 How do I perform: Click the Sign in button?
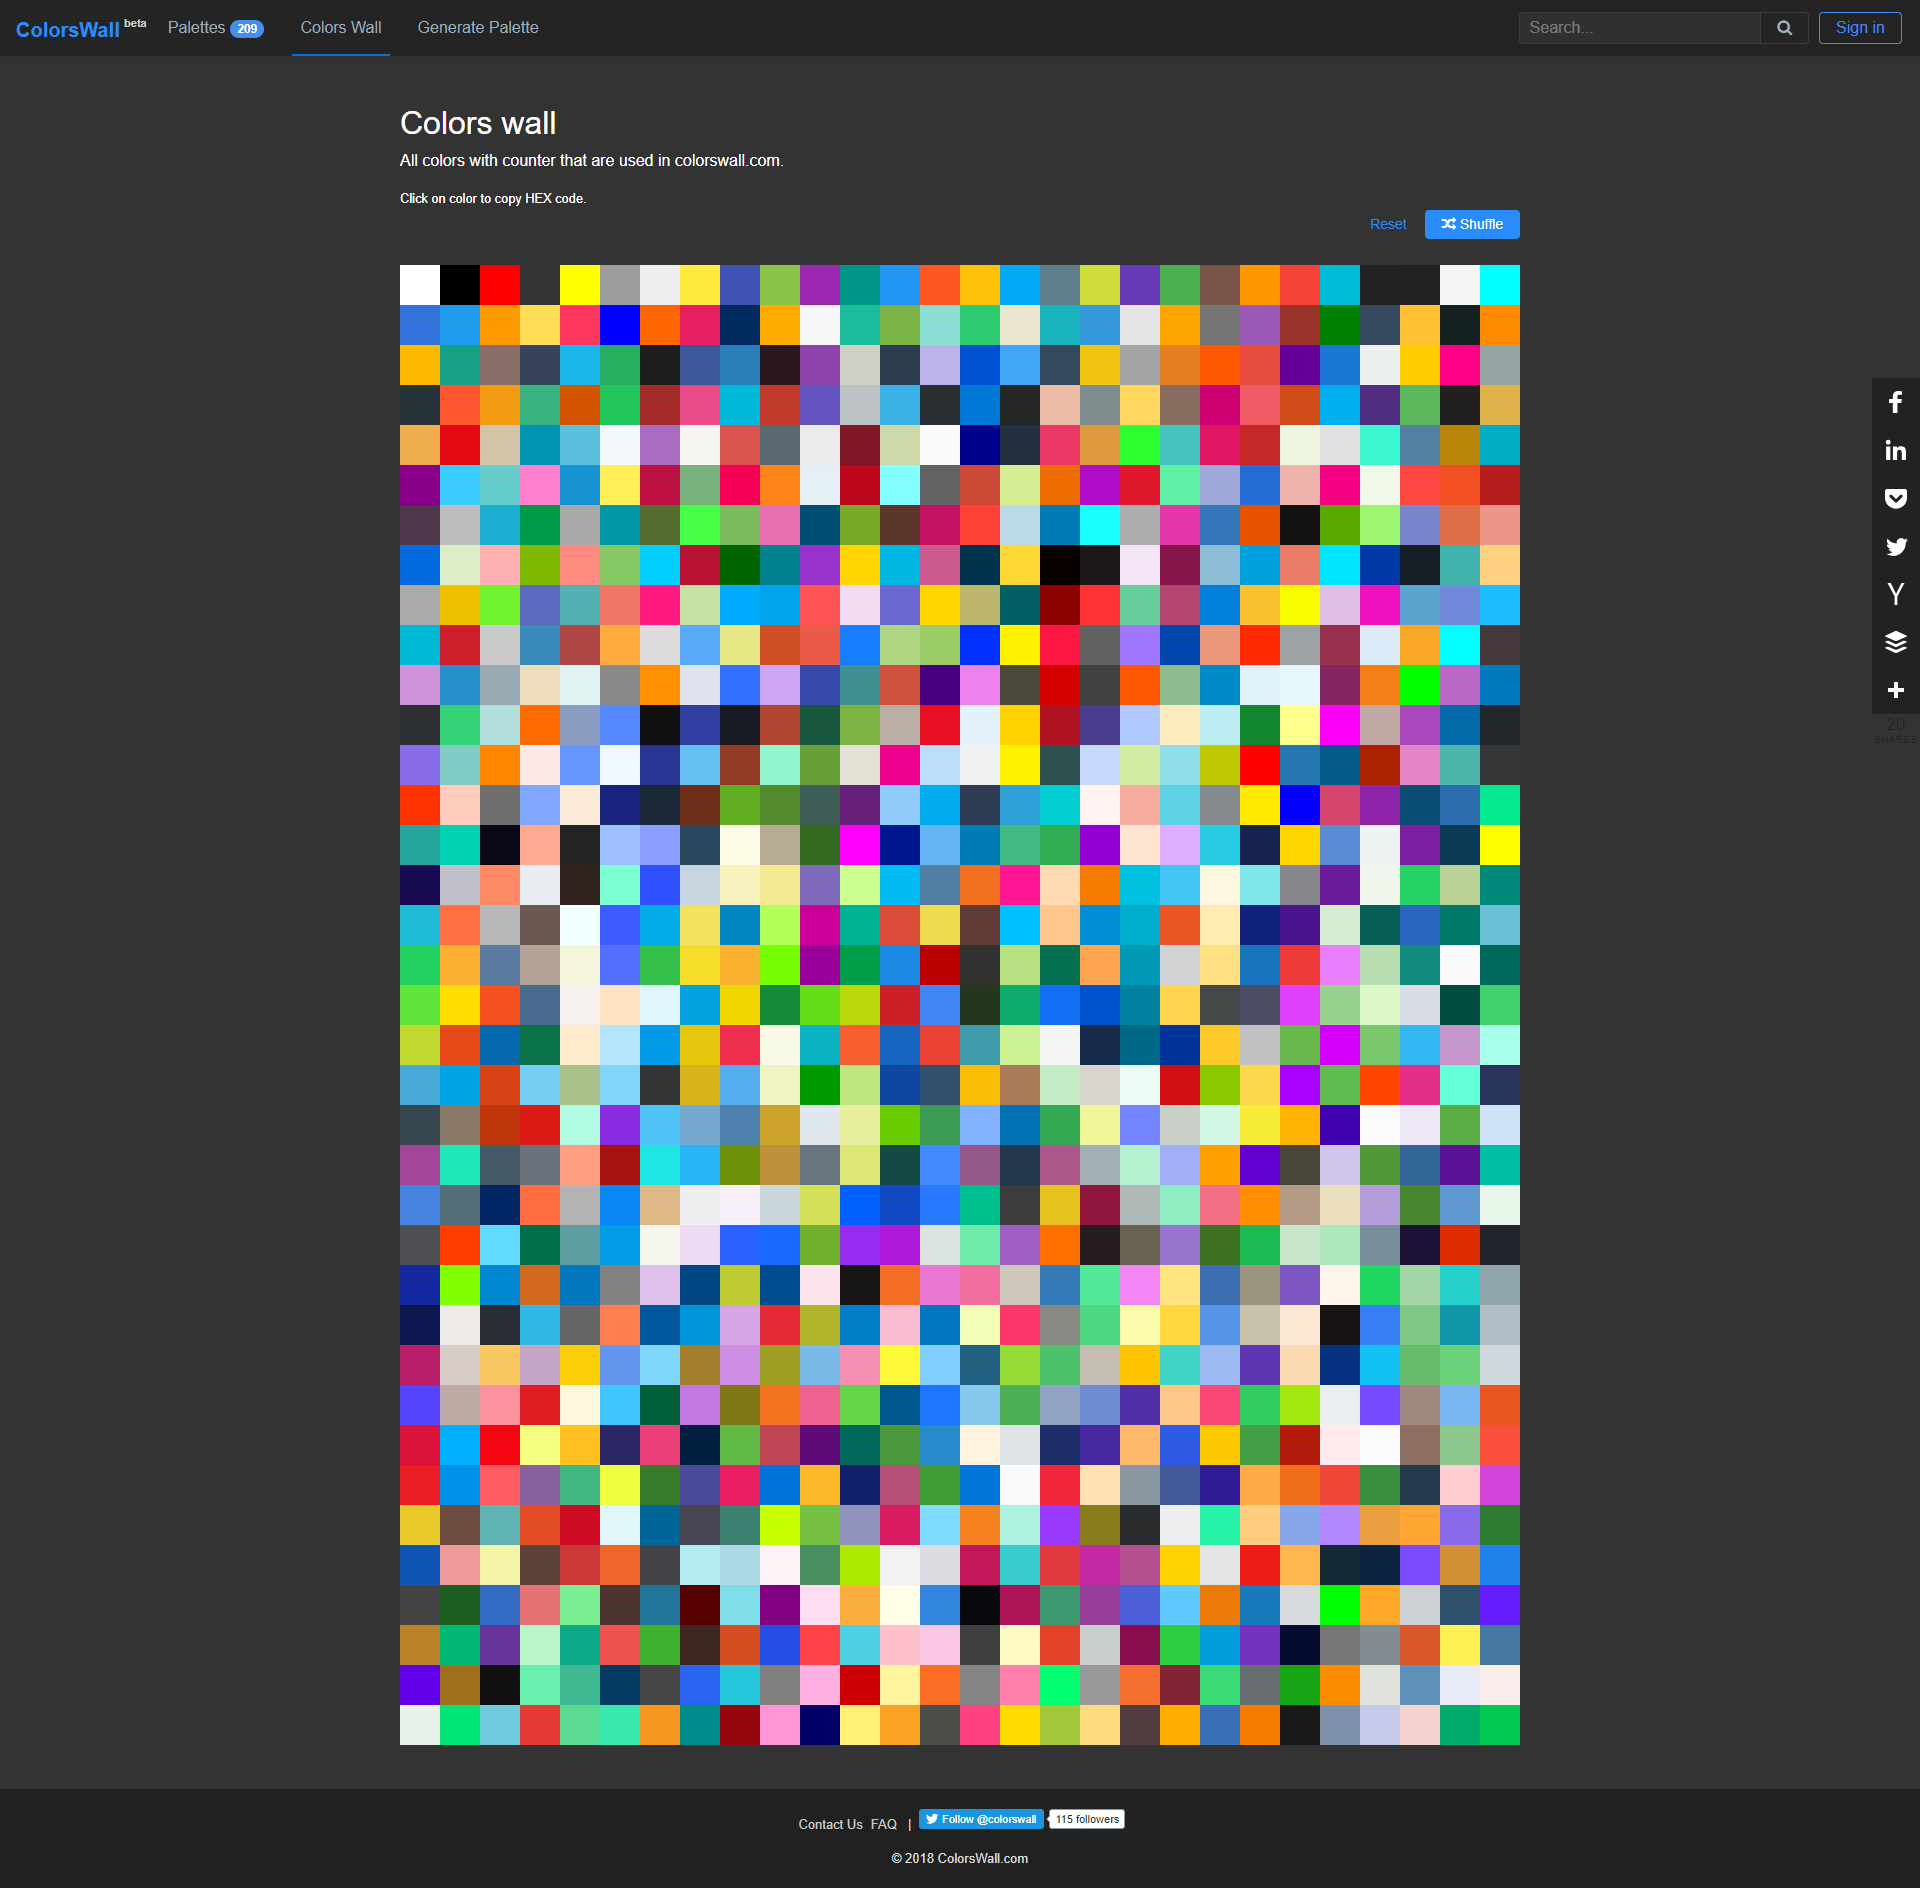point(1858,27)
